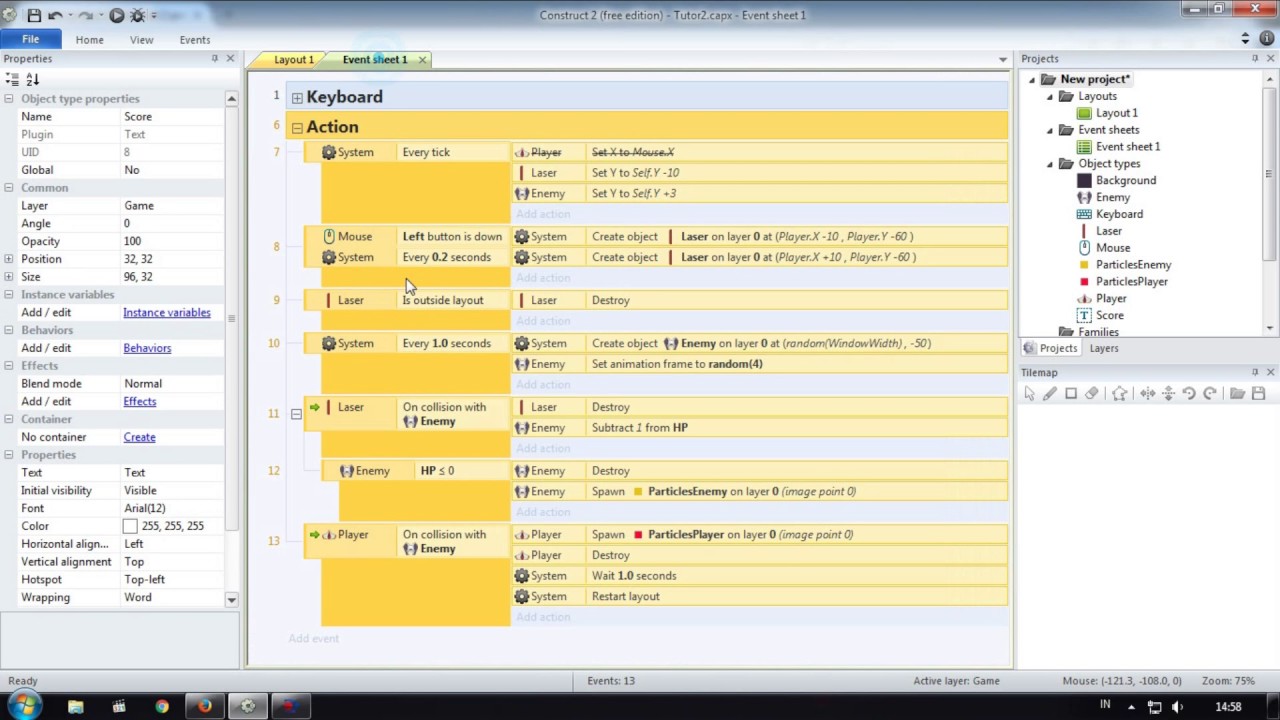This screenshot has height=720, width=1280.
Task: Open the undo history dropdown arrow
Action: pos(70,15)
